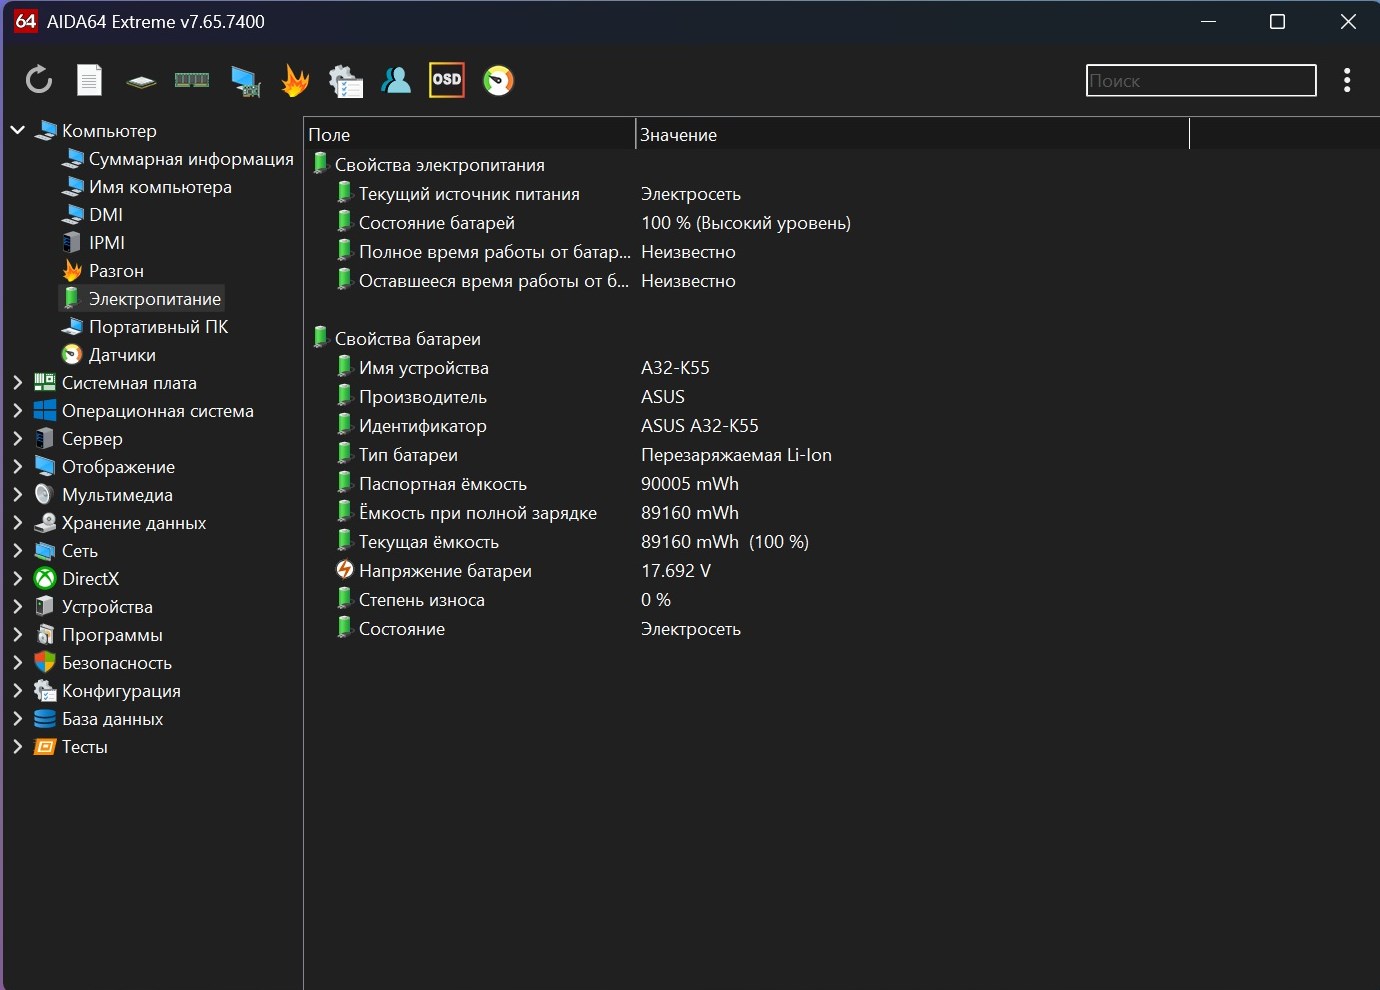This screenshot has width=1380, height=990.
Task: Click the Refresh toolbar icon
Action: (38, 80)
